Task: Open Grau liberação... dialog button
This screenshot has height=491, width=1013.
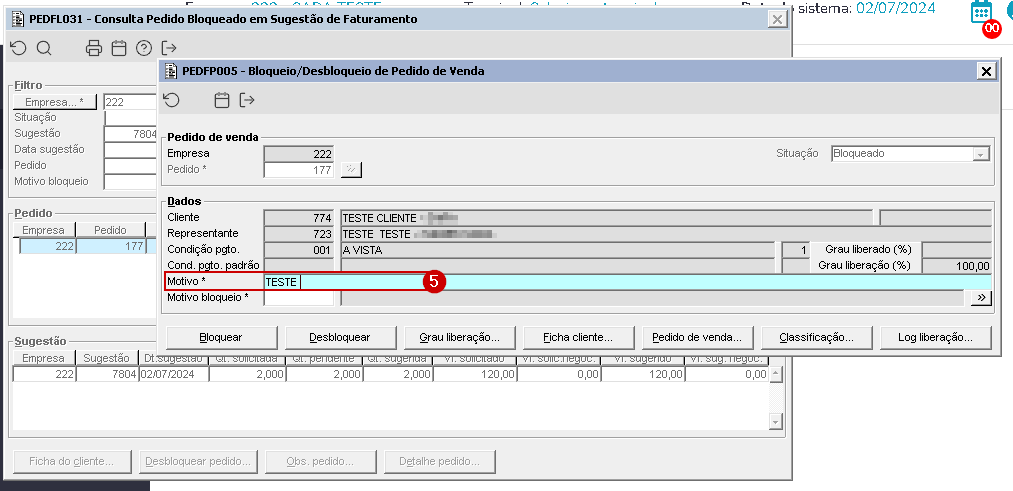Action: 459,337
